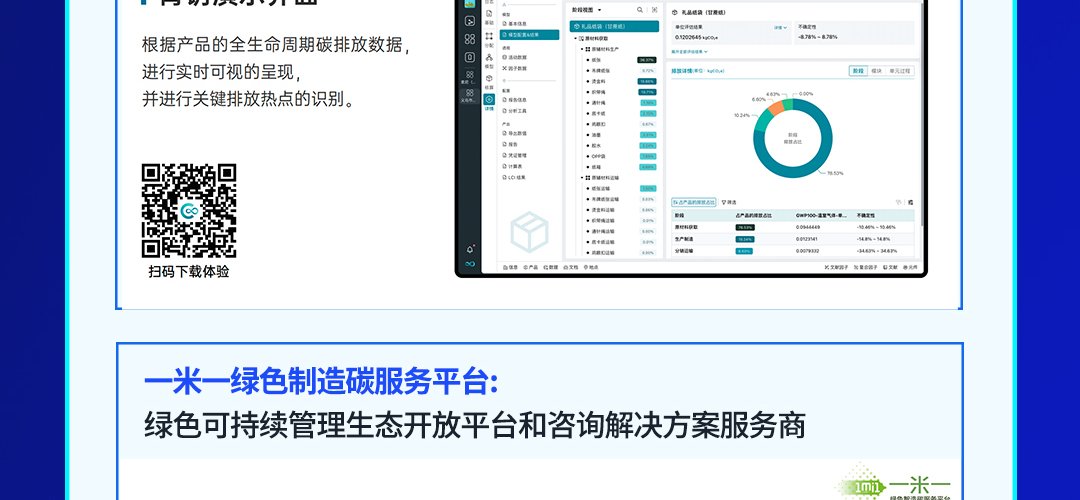Open the notification bell in the sidebar
Image resolution: width=1080 pixels, height=500 pixels.
pyautogui.click(x=469, y=248)
